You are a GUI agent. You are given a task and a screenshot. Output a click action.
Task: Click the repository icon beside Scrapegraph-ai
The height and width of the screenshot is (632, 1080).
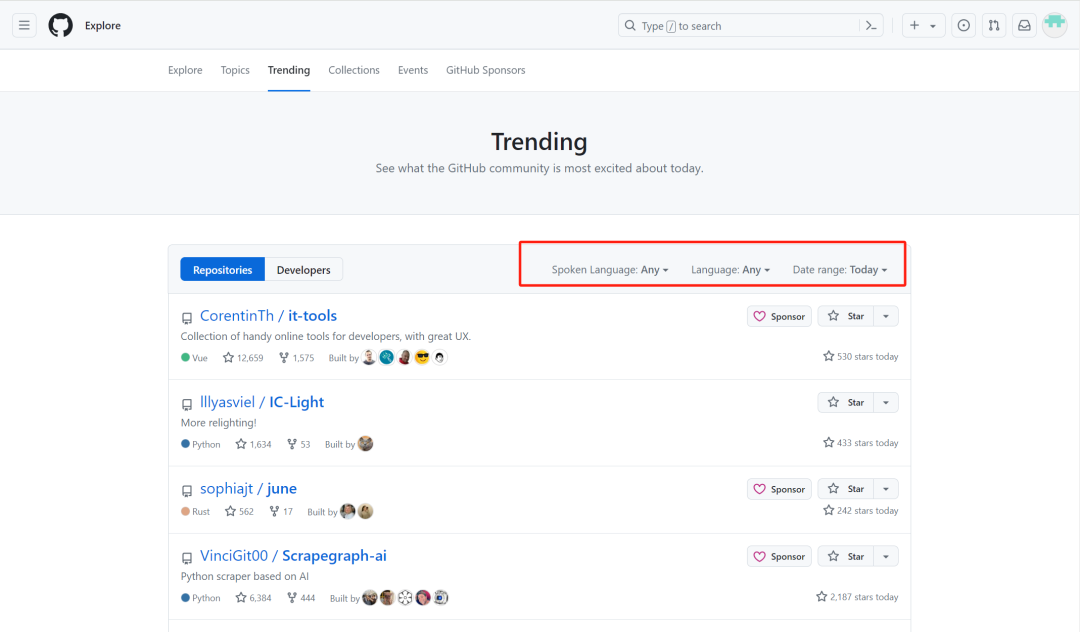point(187,558)
